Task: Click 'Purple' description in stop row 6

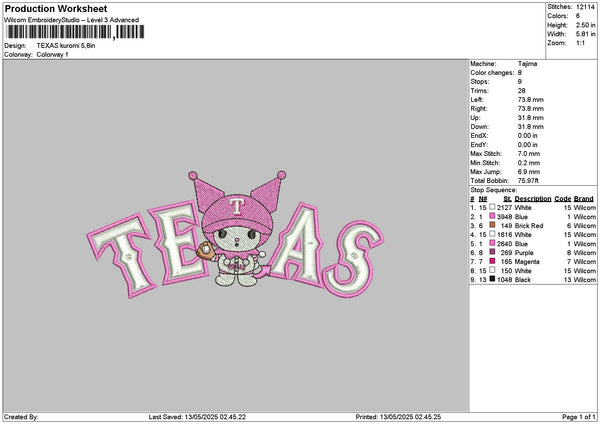Action: click(524, 253)
